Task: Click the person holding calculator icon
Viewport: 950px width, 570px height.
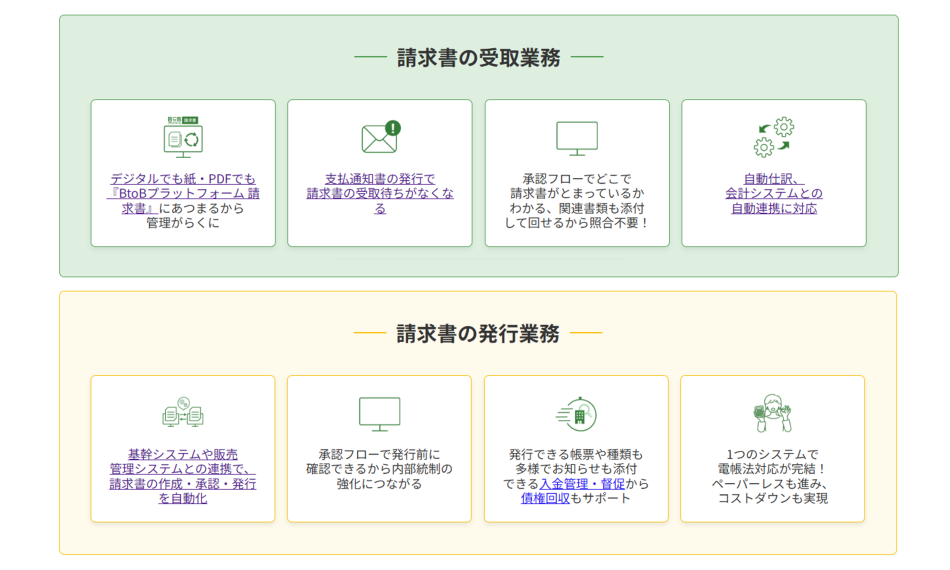Action: pyautogui.click(x=772, y=413)
